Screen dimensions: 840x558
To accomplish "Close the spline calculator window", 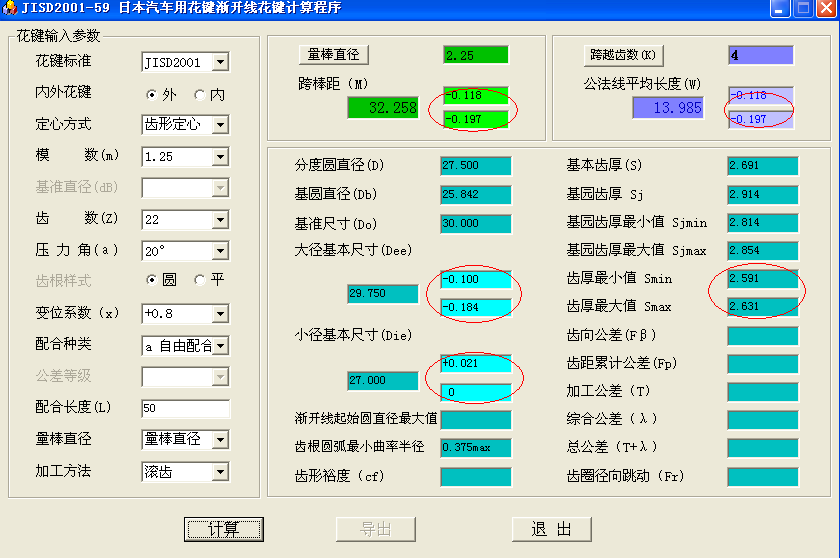I will pyautogui.click(x=827, y=8).
